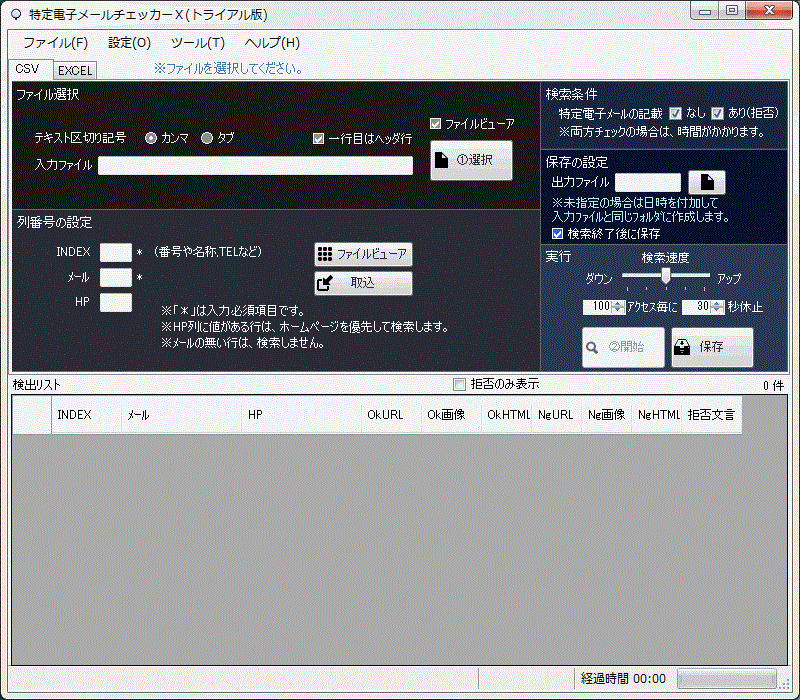Click the 取込 import button
800x700 pixels.
pyautogui.click(x=363, y=283)
